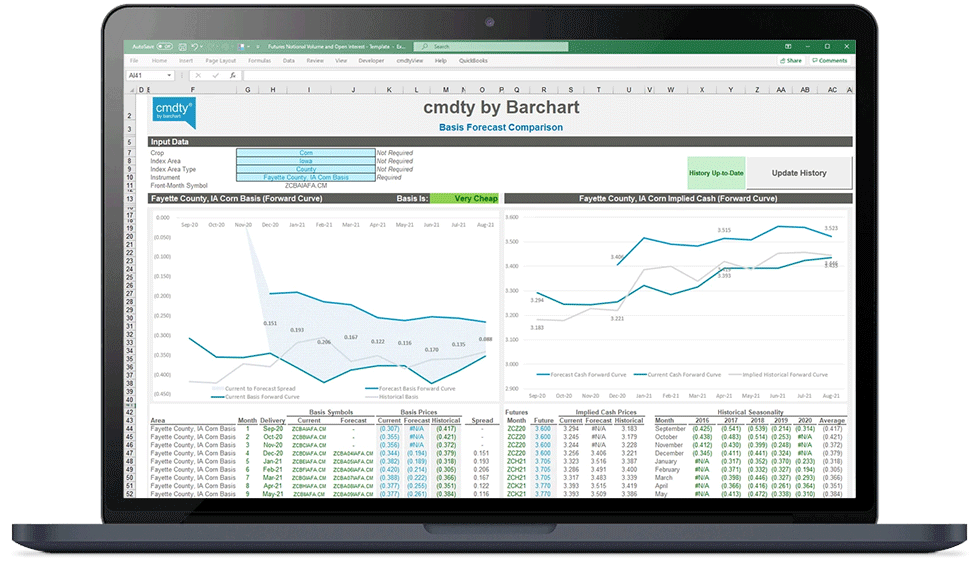Image resolution: width=980 pixels, height=565 pixels.
Task: Click the Current to Forecast Spread legend entry
Action: 254,389
